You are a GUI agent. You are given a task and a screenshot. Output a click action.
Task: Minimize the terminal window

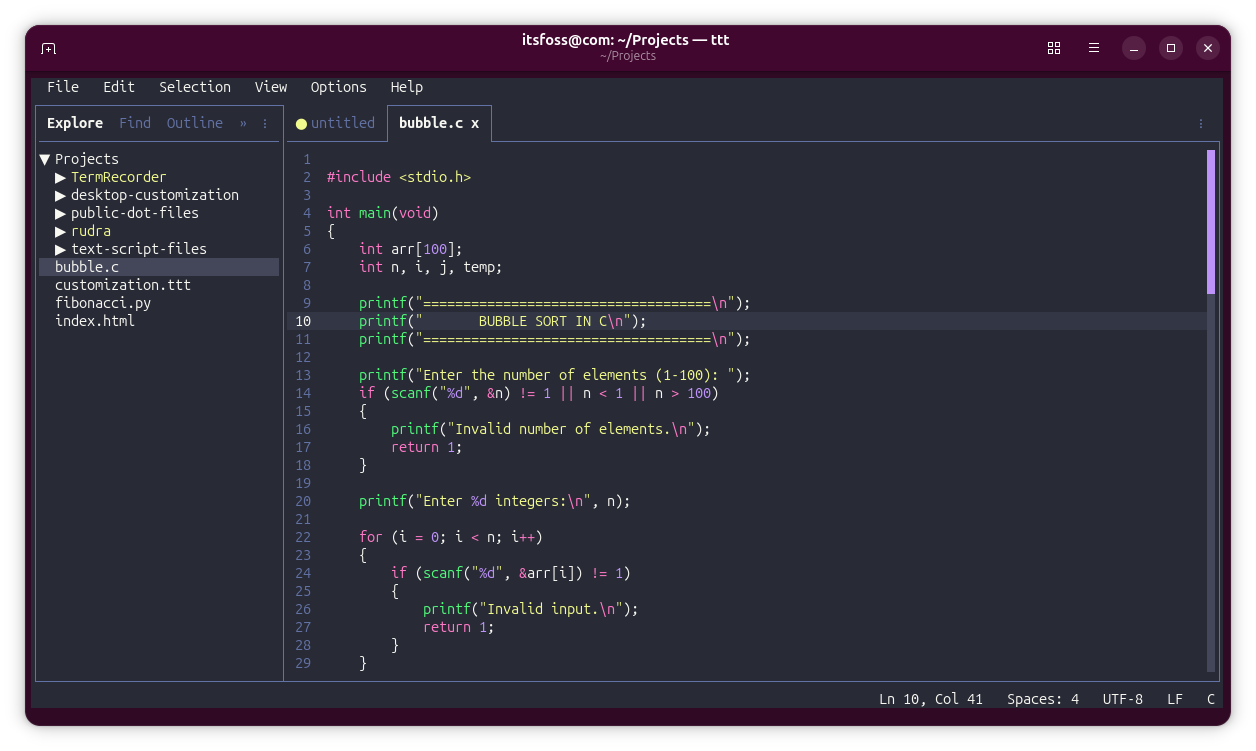click(x=1133, y=48)
